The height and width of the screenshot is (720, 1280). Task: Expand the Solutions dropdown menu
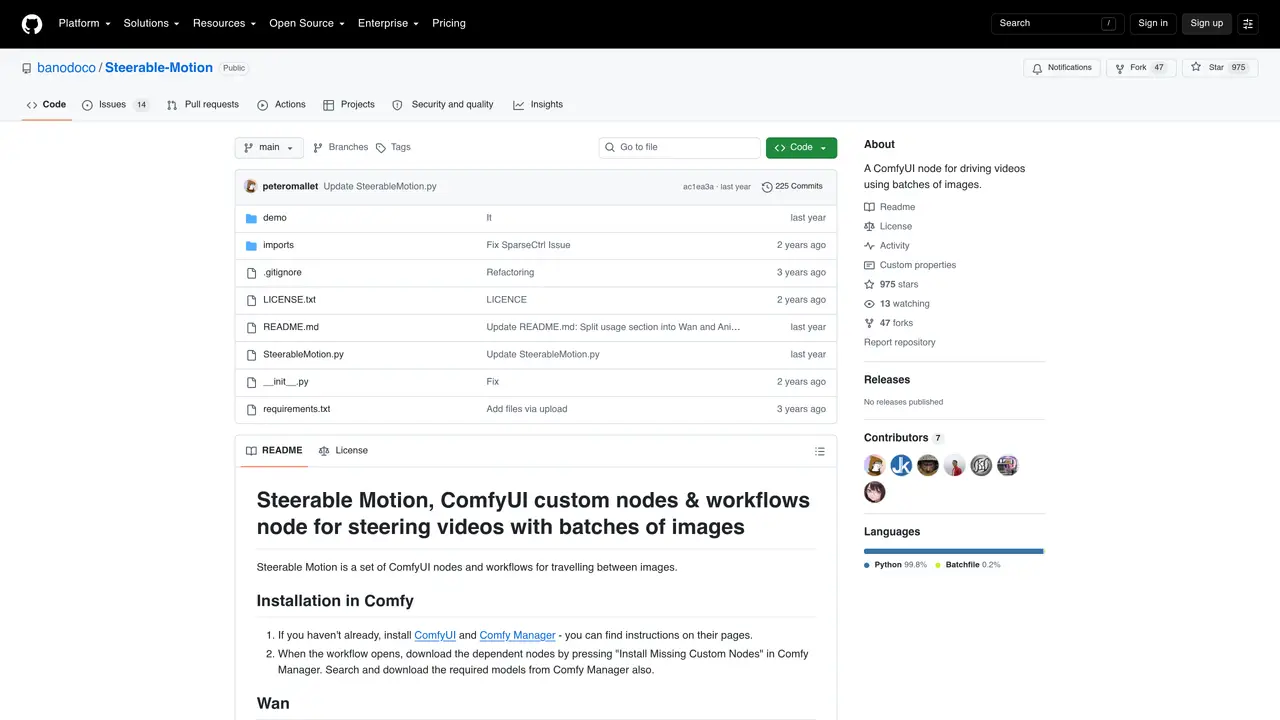click(x=151, y=23)
